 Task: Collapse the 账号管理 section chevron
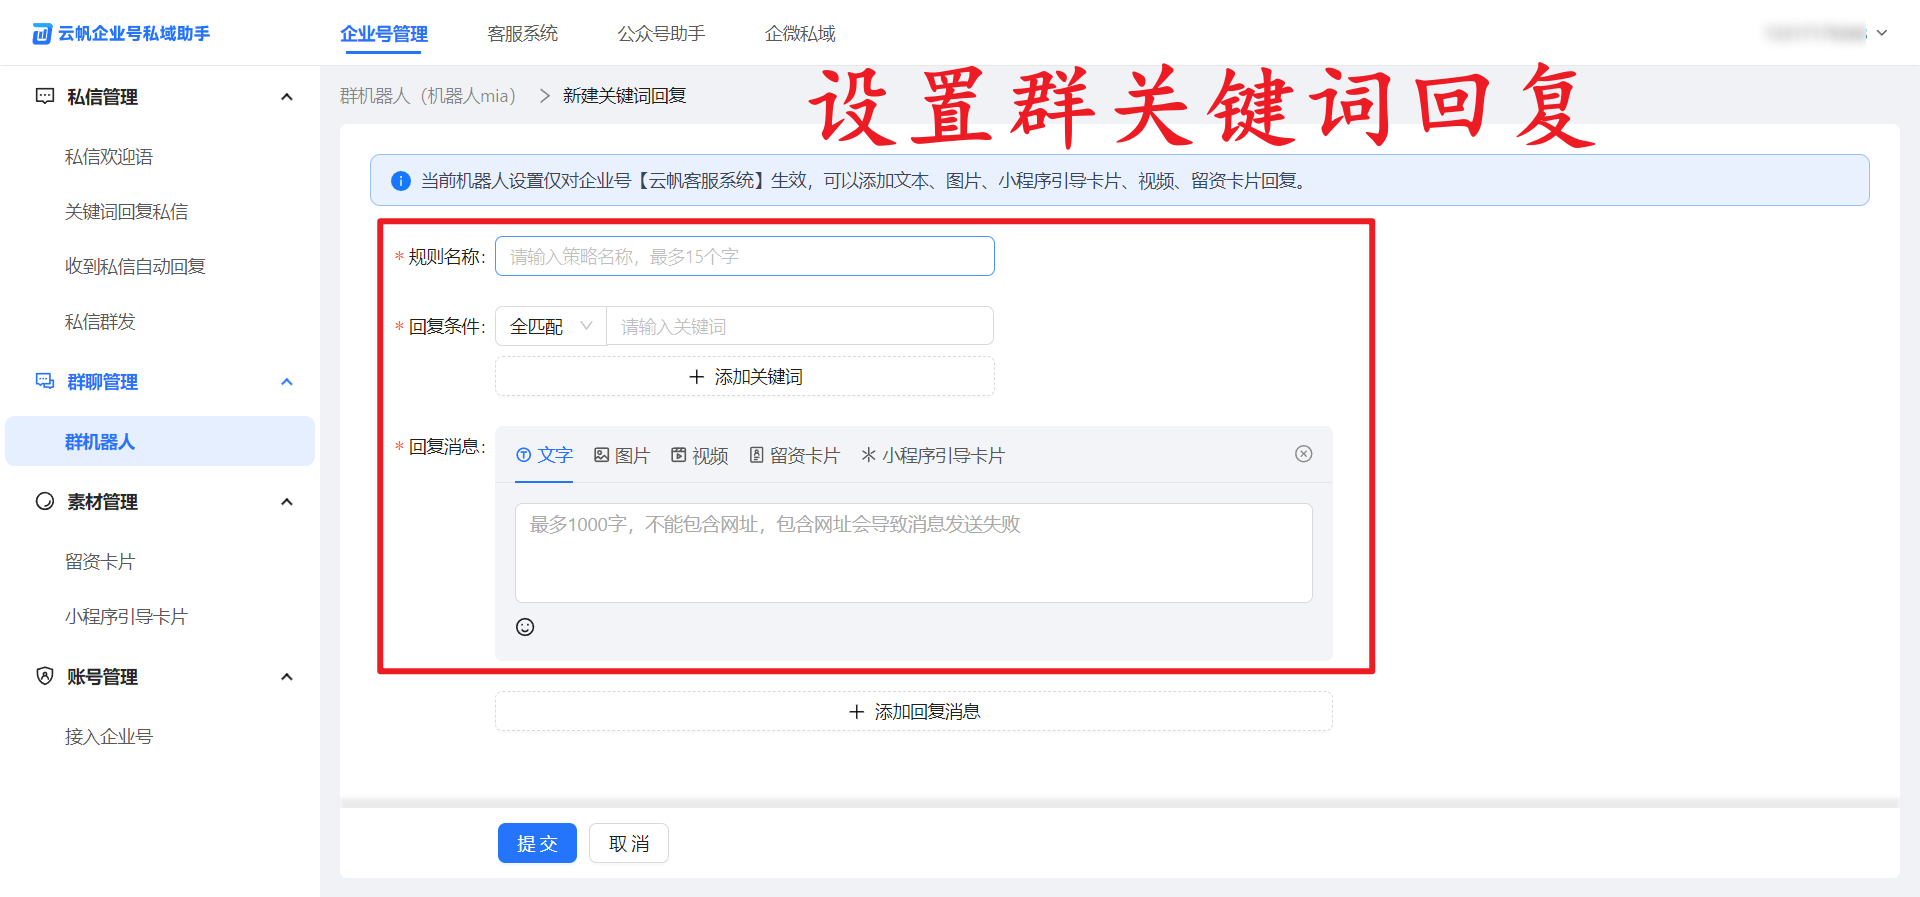287,677
